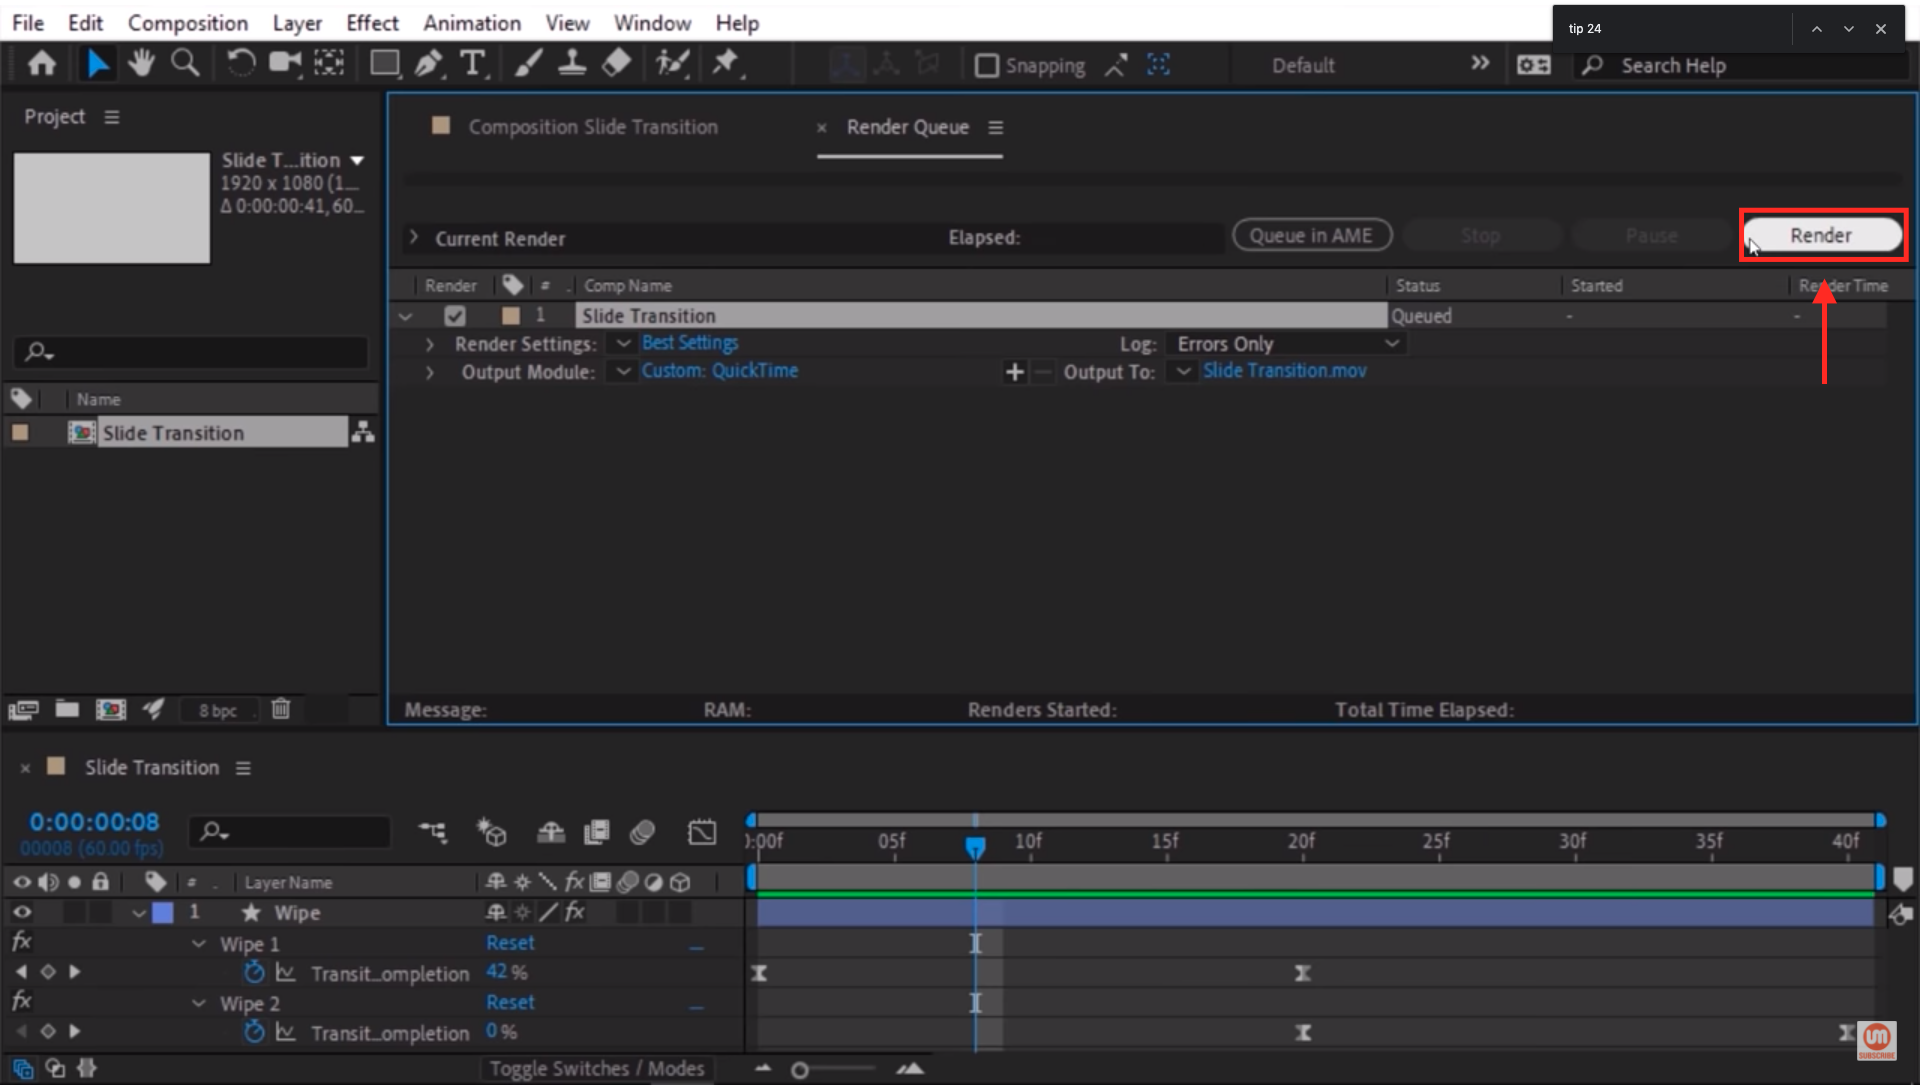Viewport: 1920px width, 1085px height.
Task: Click the Draft 3D icon in timeline
Action: click(x=491, y=832)
